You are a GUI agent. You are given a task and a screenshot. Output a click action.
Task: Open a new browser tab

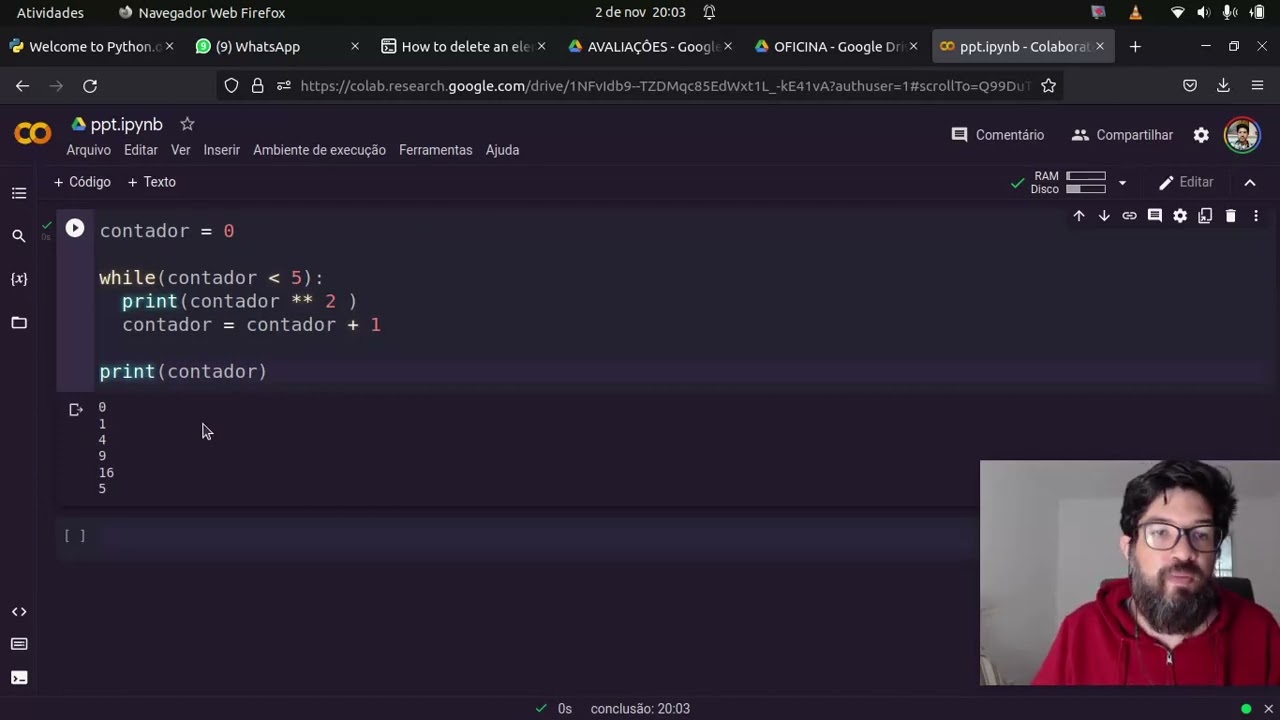click(x=1135, y=47)
